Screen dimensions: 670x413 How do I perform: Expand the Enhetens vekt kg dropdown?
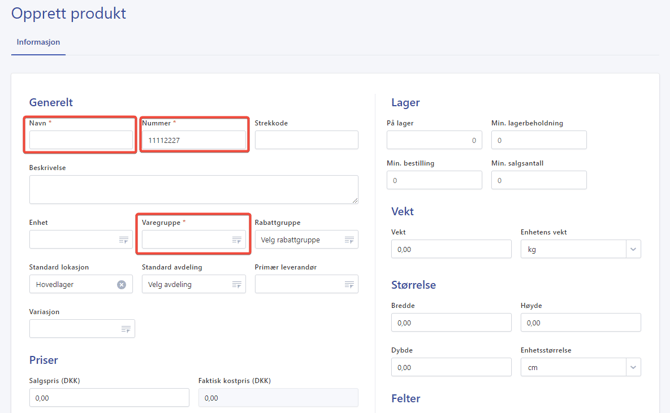tap(633, 249)
